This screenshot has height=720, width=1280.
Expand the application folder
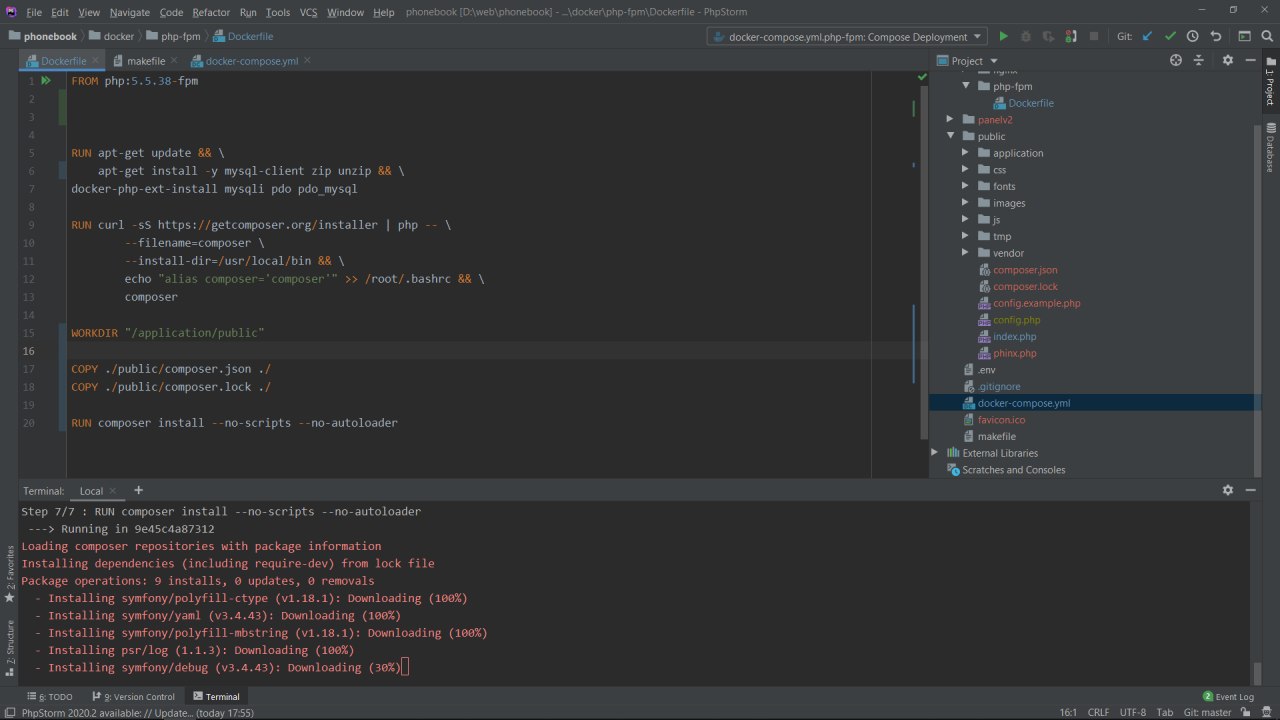pyautogui.click(x=966, y=153)
